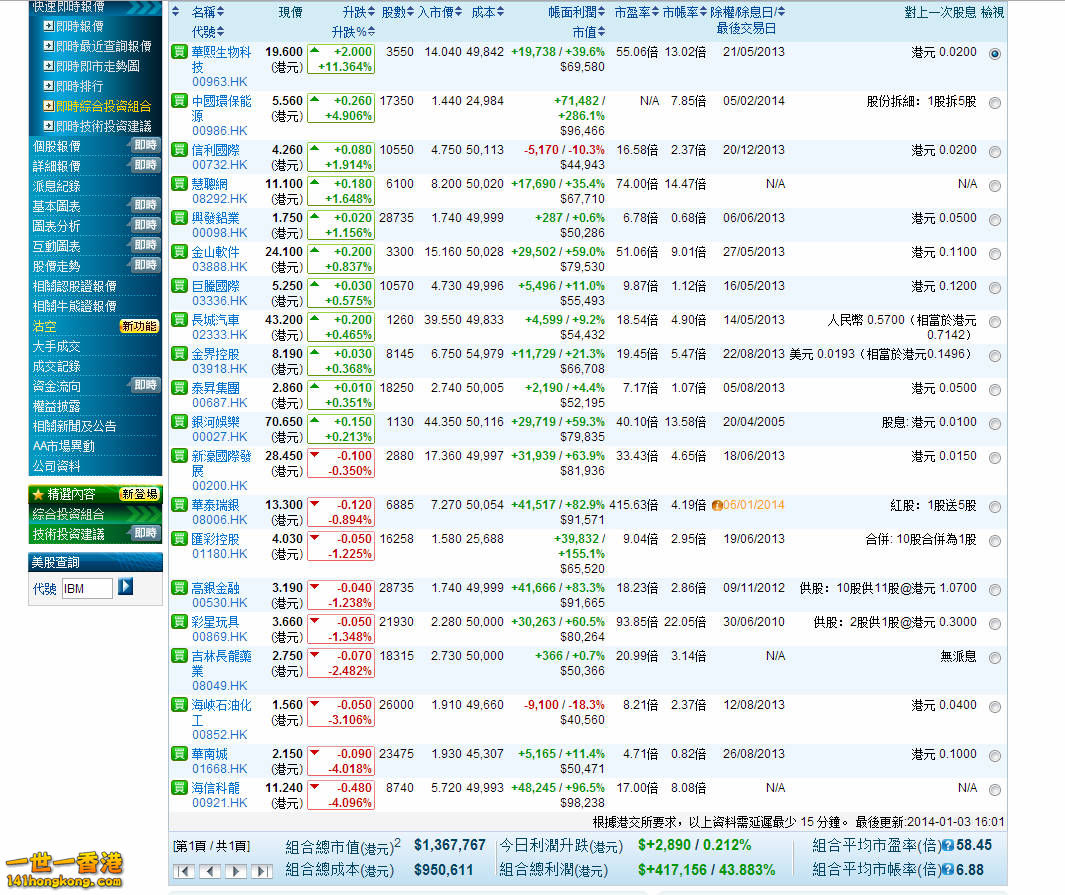Open stock link 00963.HK
Image resolution: width=1065 pixels, height=895 pixels.
coord(219,81)
